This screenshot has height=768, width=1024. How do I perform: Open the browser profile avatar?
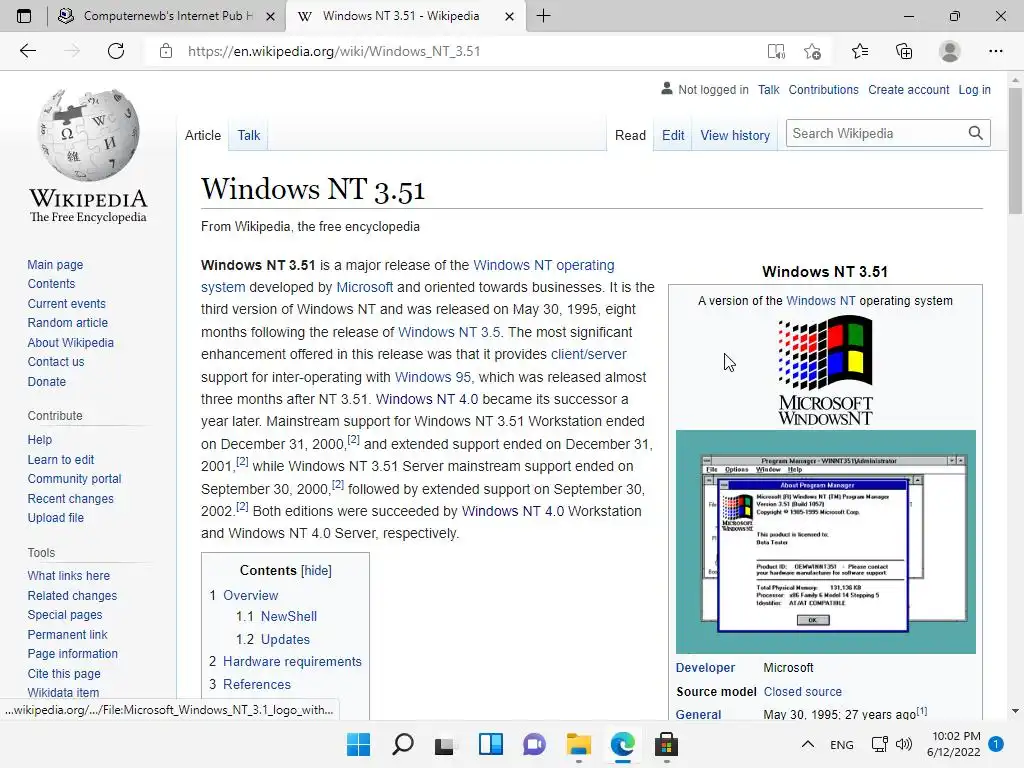pos(950,51)
